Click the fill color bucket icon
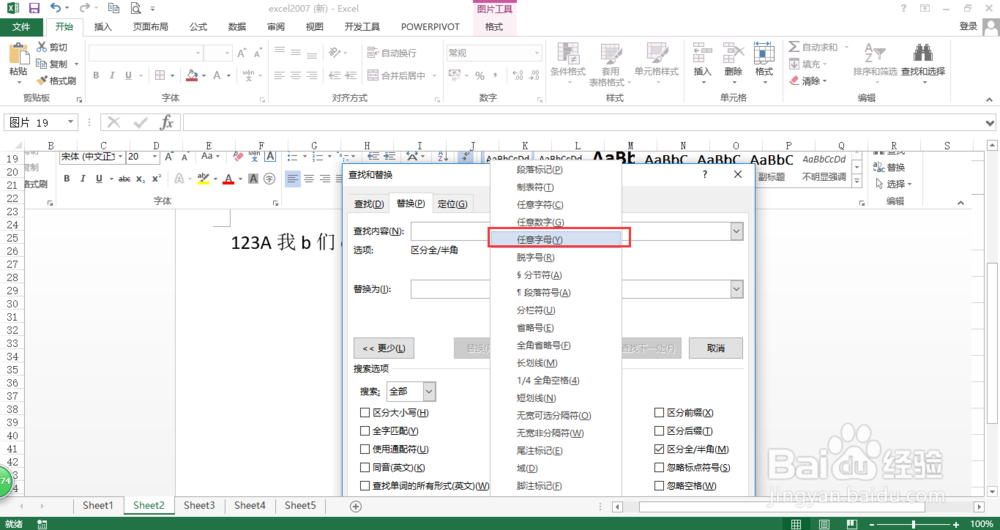 click(x=192, y=75)
